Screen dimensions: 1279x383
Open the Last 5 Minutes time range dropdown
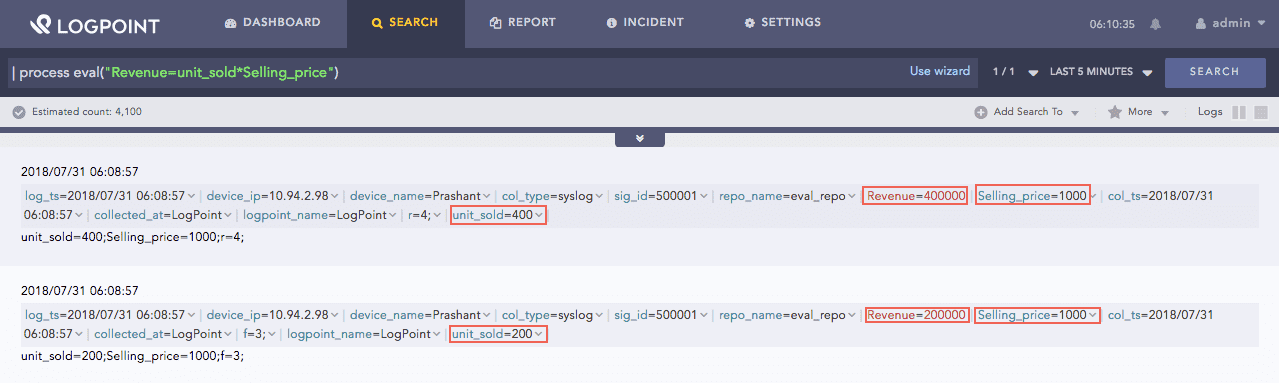tap(1101, 72)
